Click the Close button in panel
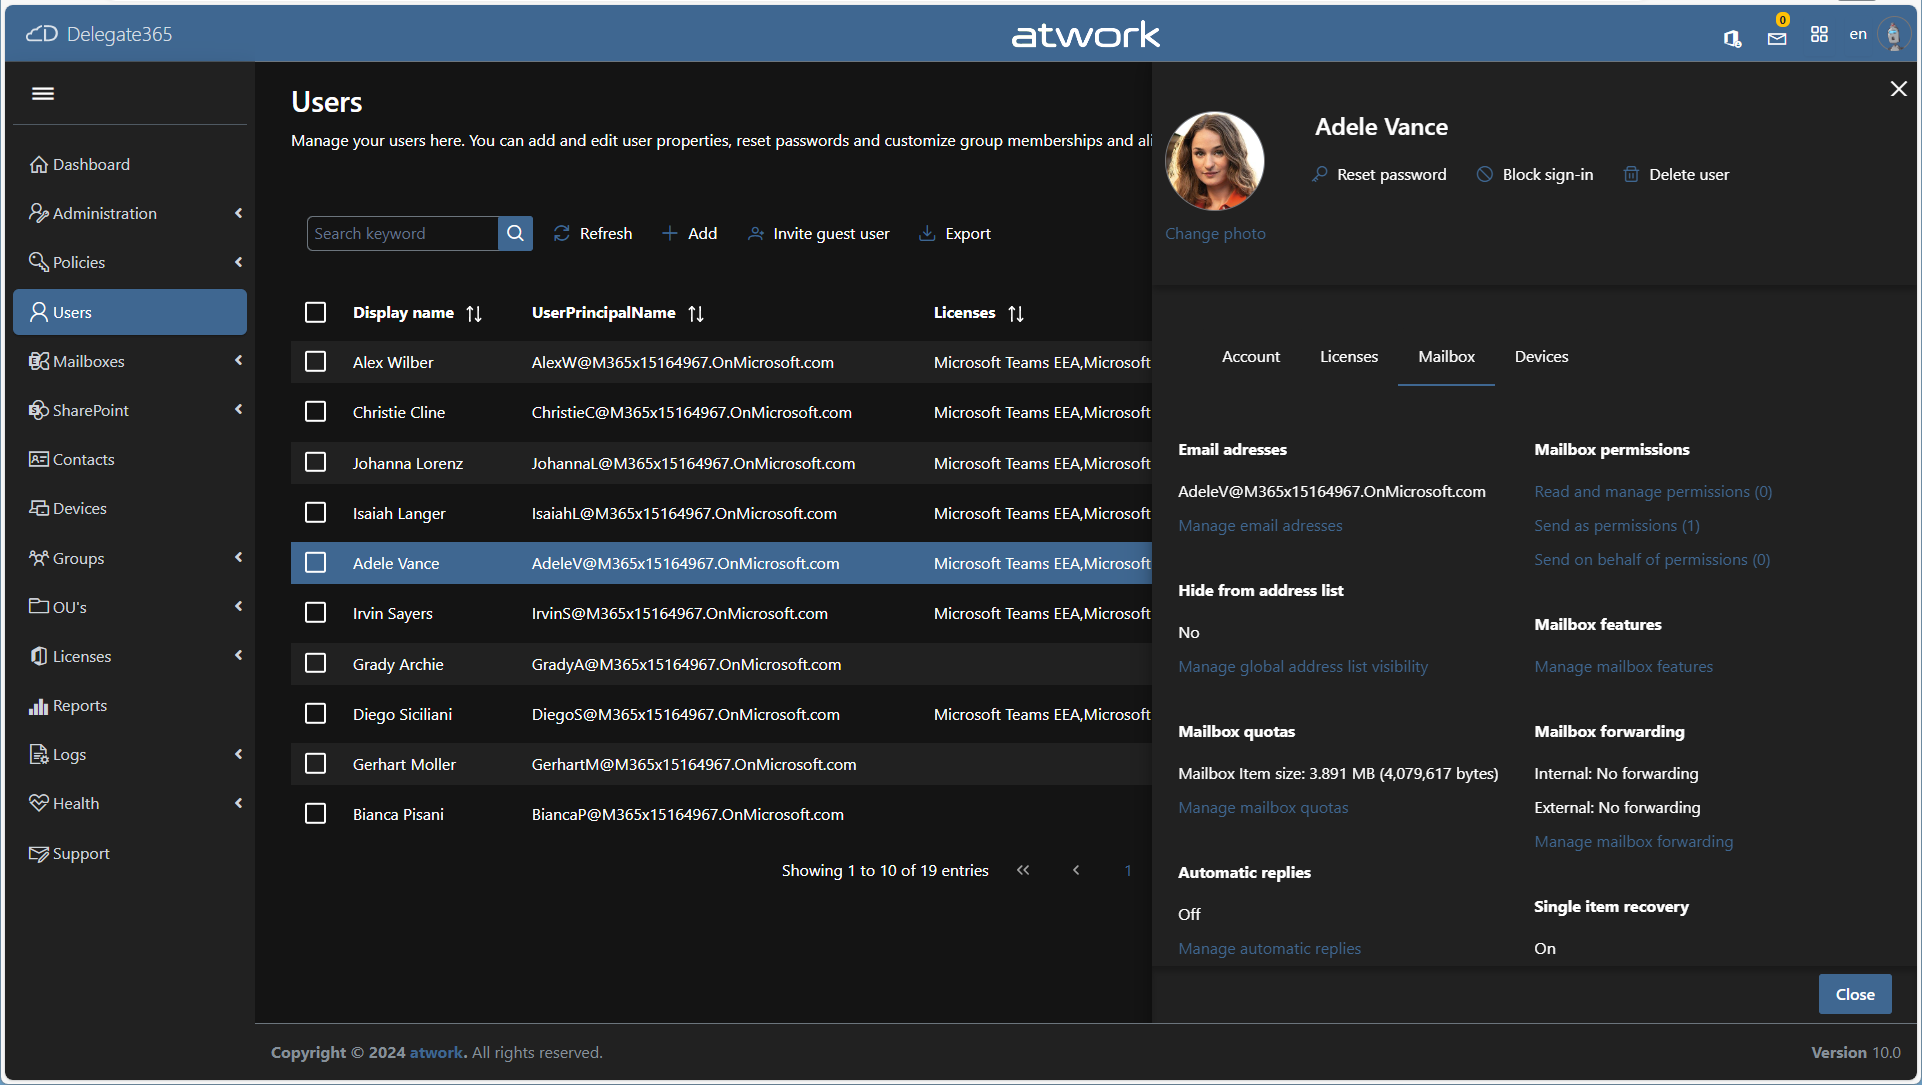Screen dimensions: 1922x1085 [1854, 994]
